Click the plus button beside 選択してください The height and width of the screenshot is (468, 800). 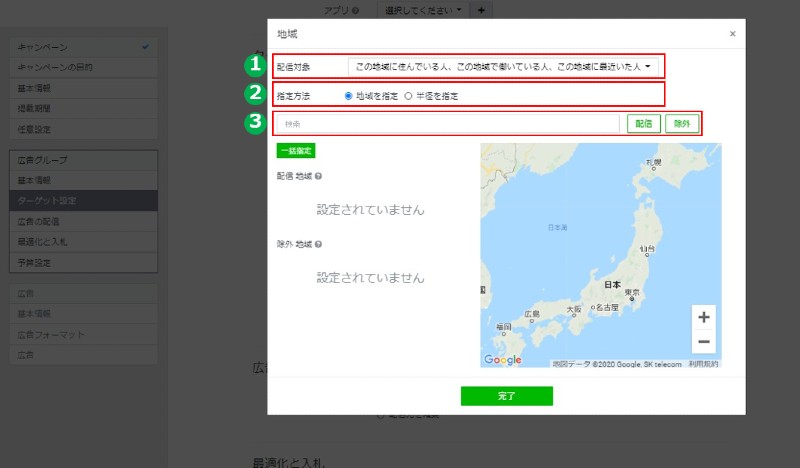pyautogui.click(x=481, y=10)
